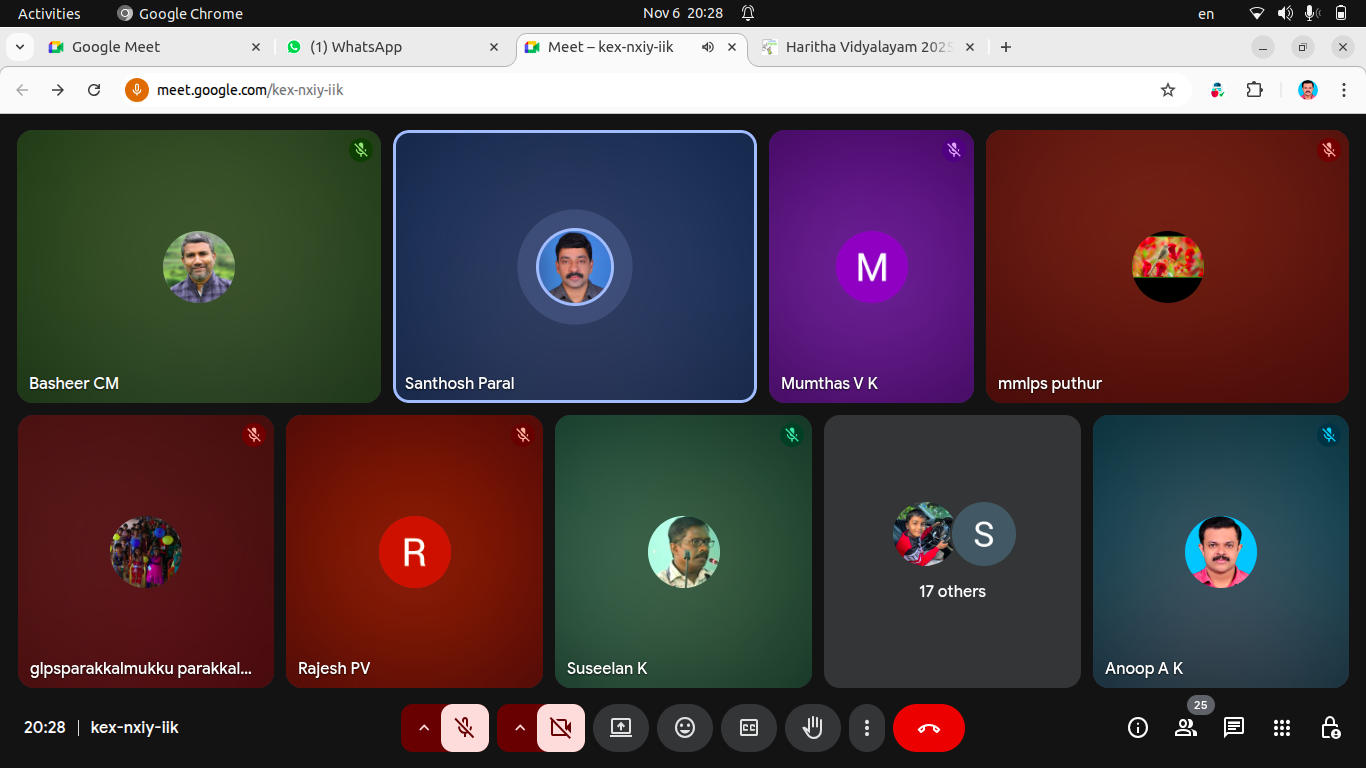Turn on the camera
The image size is (1366, 768).
560,728
